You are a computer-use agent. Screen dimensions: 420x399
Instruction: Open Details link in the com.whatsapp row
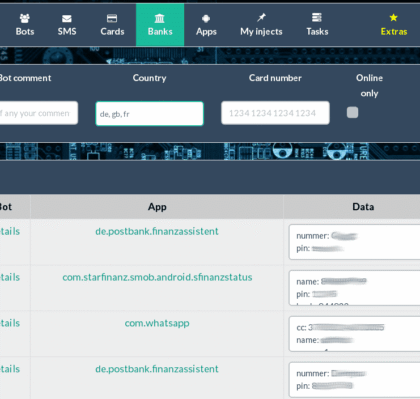coord(10,323)
